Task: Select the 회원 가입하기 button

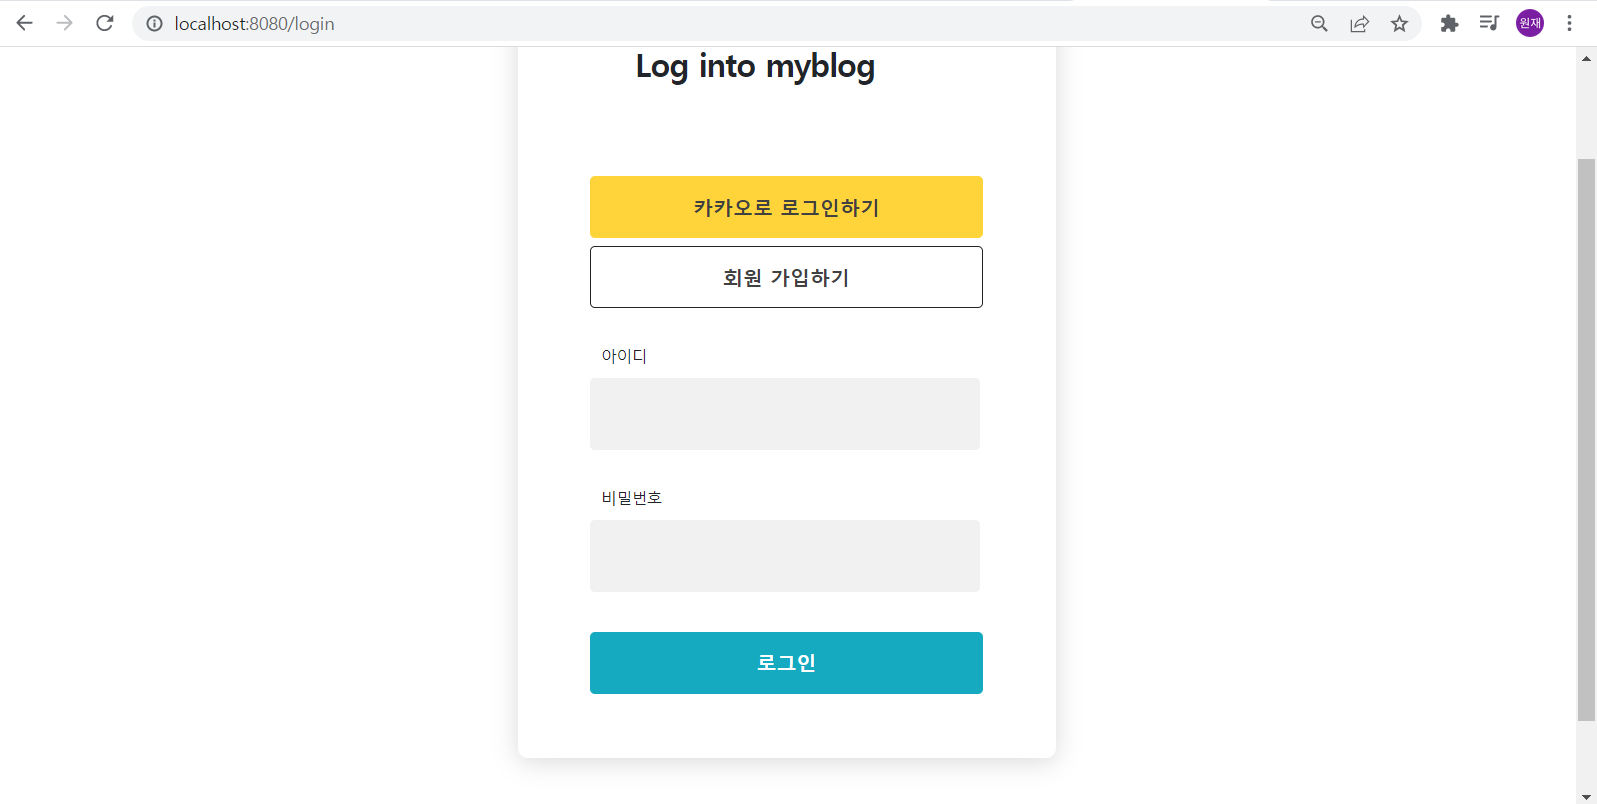Action: tap(786, 277)
